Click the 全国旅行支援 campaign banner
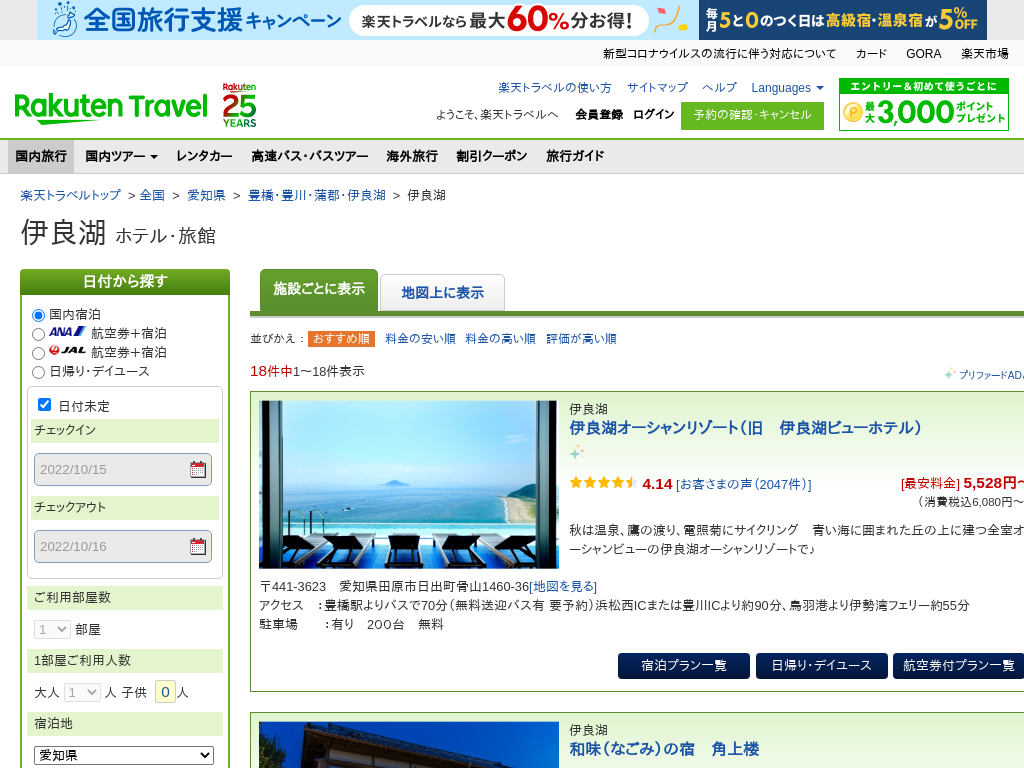 coord(367,20)
